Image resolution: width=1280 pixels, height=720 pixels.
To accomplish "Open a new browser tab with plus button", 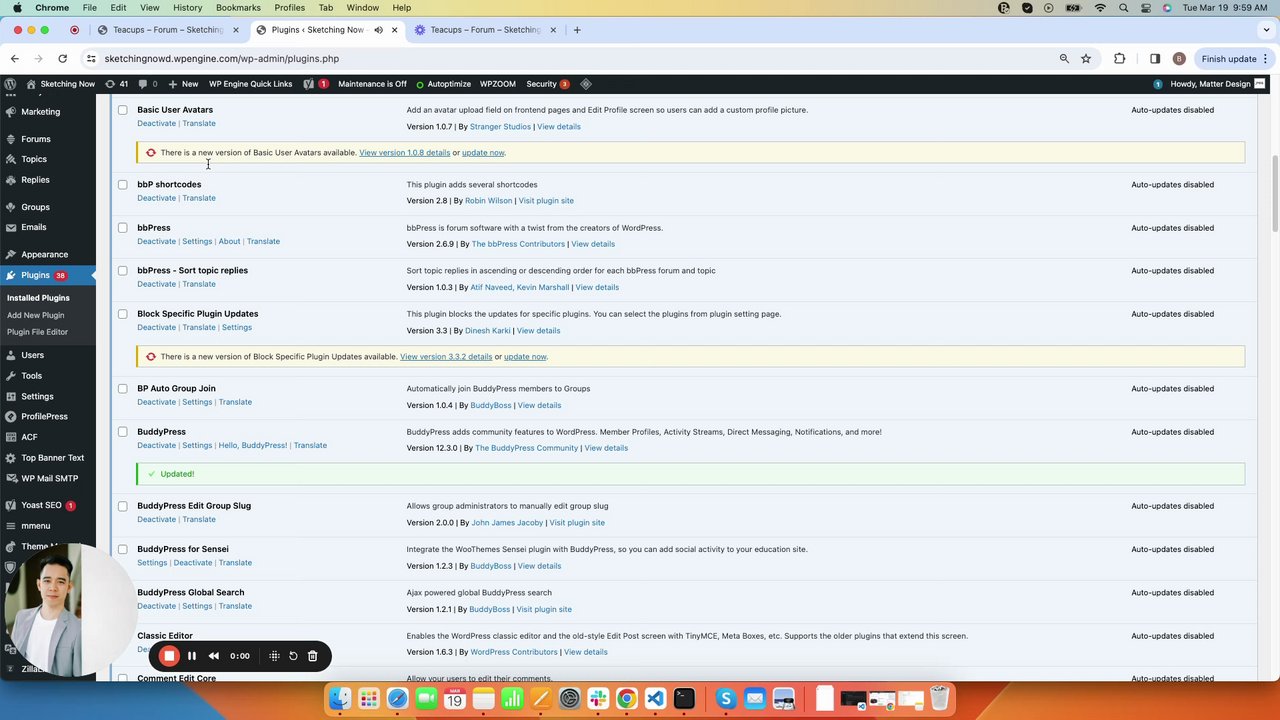I will pyautogui.click(x=577, y=30).
